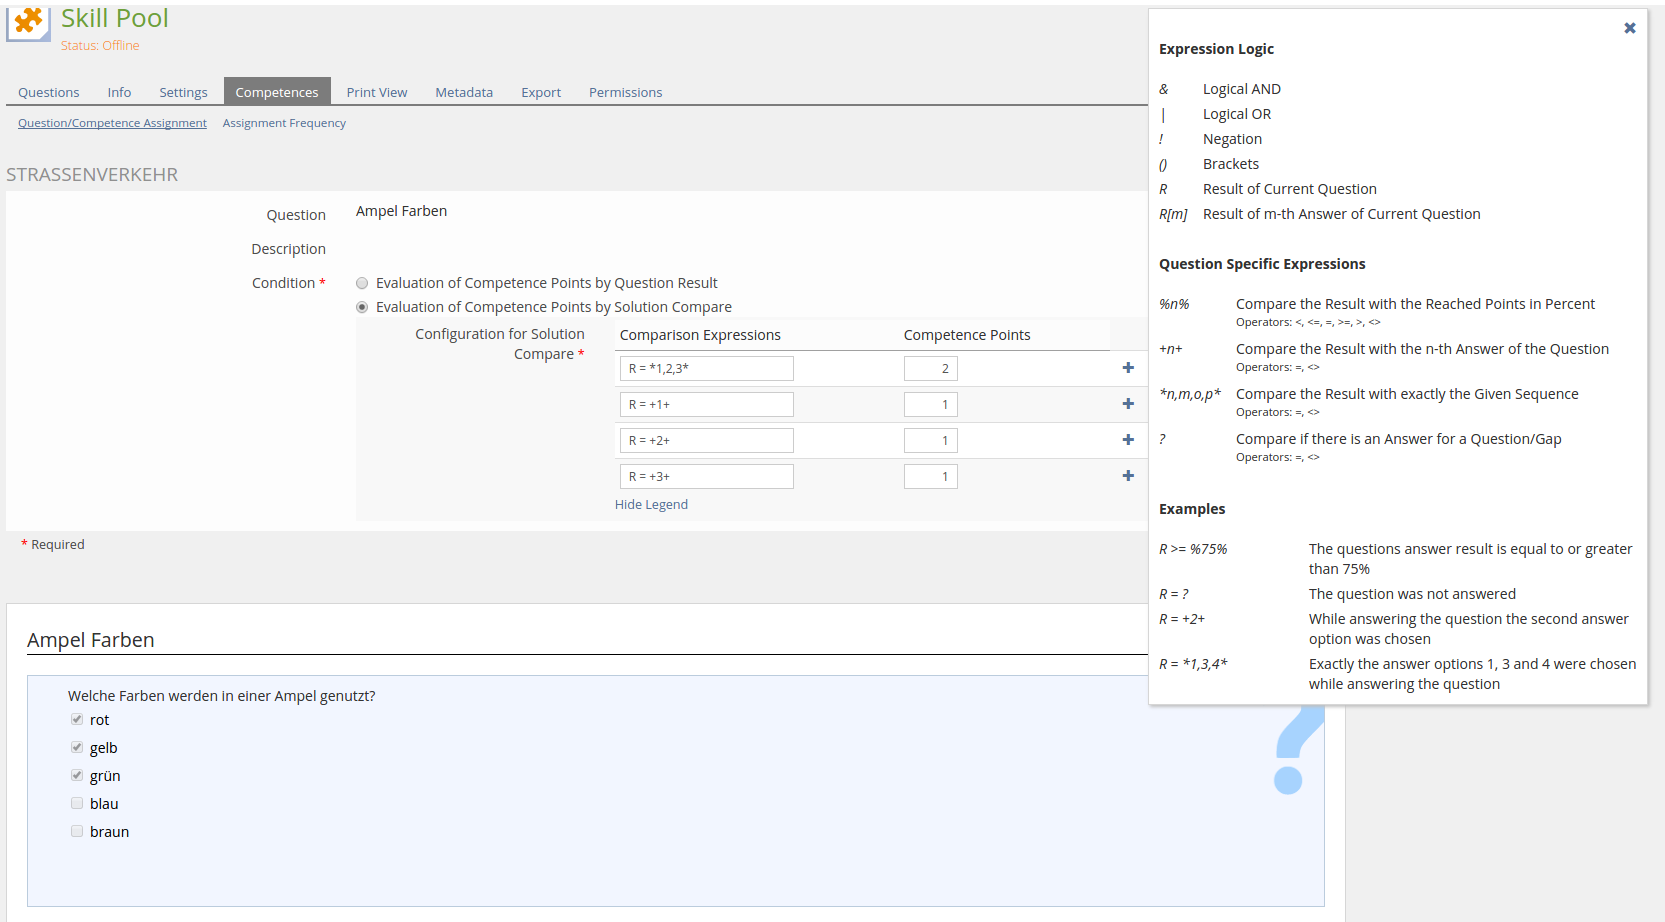Viewport: 1665px width, 922px height.
Task: Select Evaluation by Solution Compare radio button
Action: point(362,308)
